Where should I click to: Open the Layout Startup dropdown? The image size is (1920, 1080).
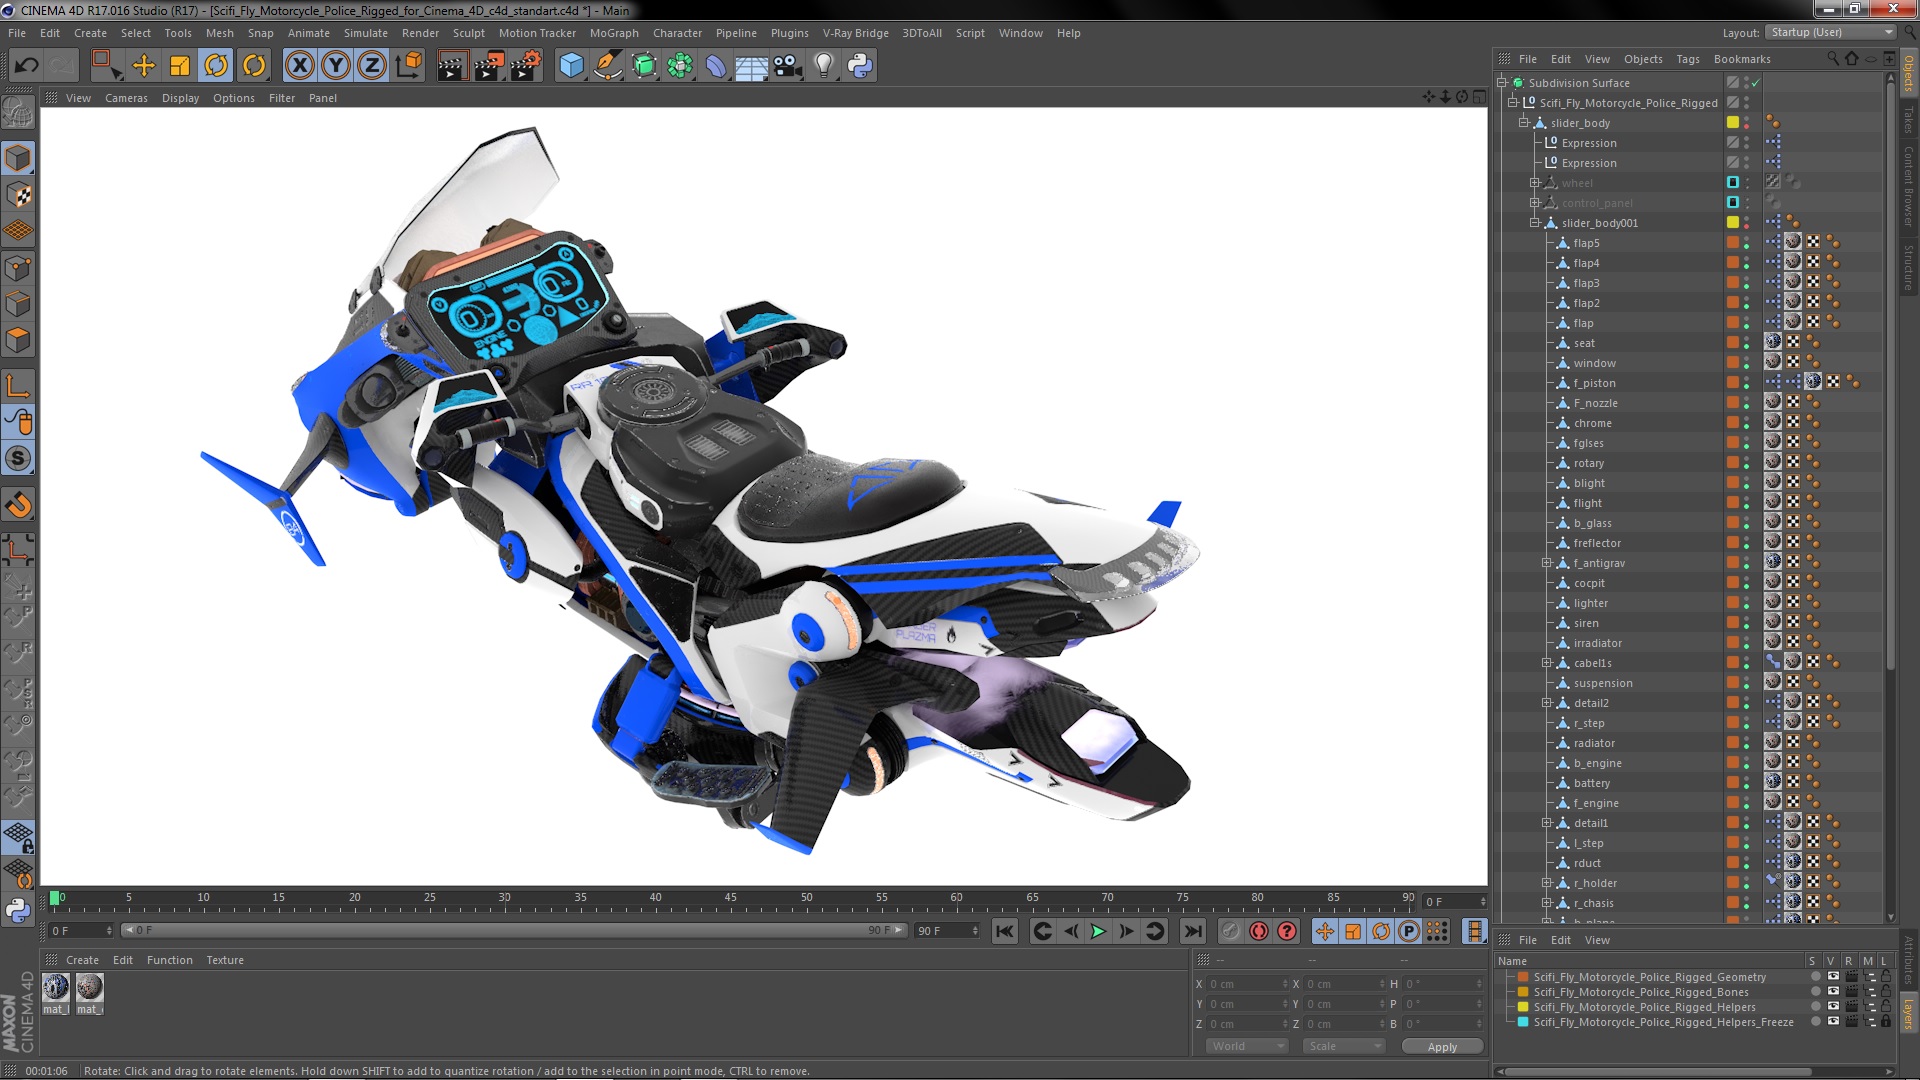(x=1831, y=32)
